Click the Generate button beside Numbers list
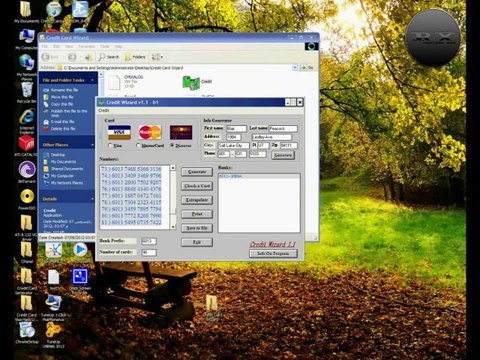The image size is (480, 360). point(197,172)
